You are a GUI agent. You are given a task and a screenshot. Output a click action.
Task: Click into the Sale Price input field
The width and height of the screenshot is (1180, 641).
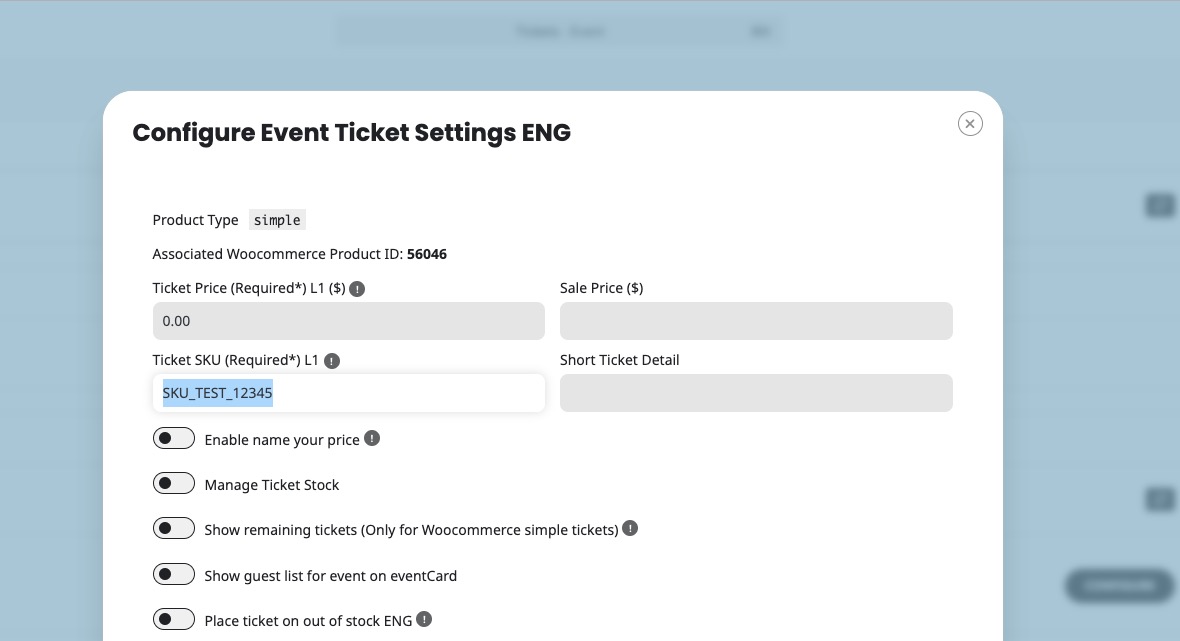pyautogui.click(x=756, y=321)
